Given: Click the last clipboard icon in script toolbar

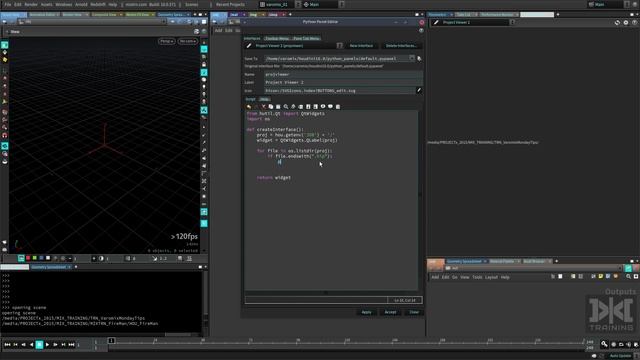Looking at the screenshot, I should tap(338, 107).
